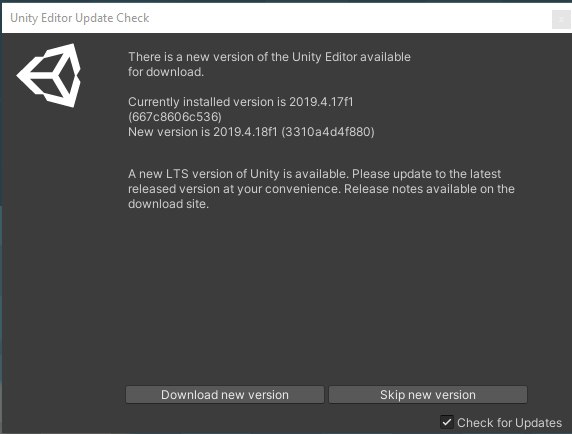Click the new hash (3310a4d4f880) text
Screen dimensions: 572x434
(328, 132)
